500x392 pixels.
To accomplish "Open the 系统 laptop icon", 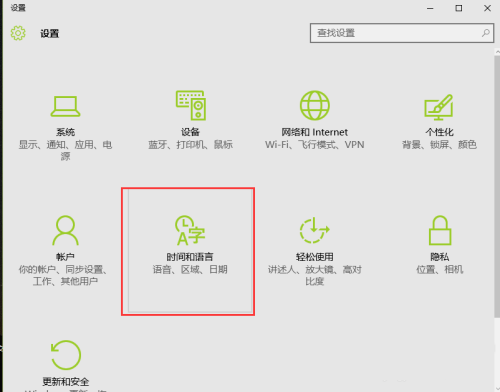I will click(65, 106).
